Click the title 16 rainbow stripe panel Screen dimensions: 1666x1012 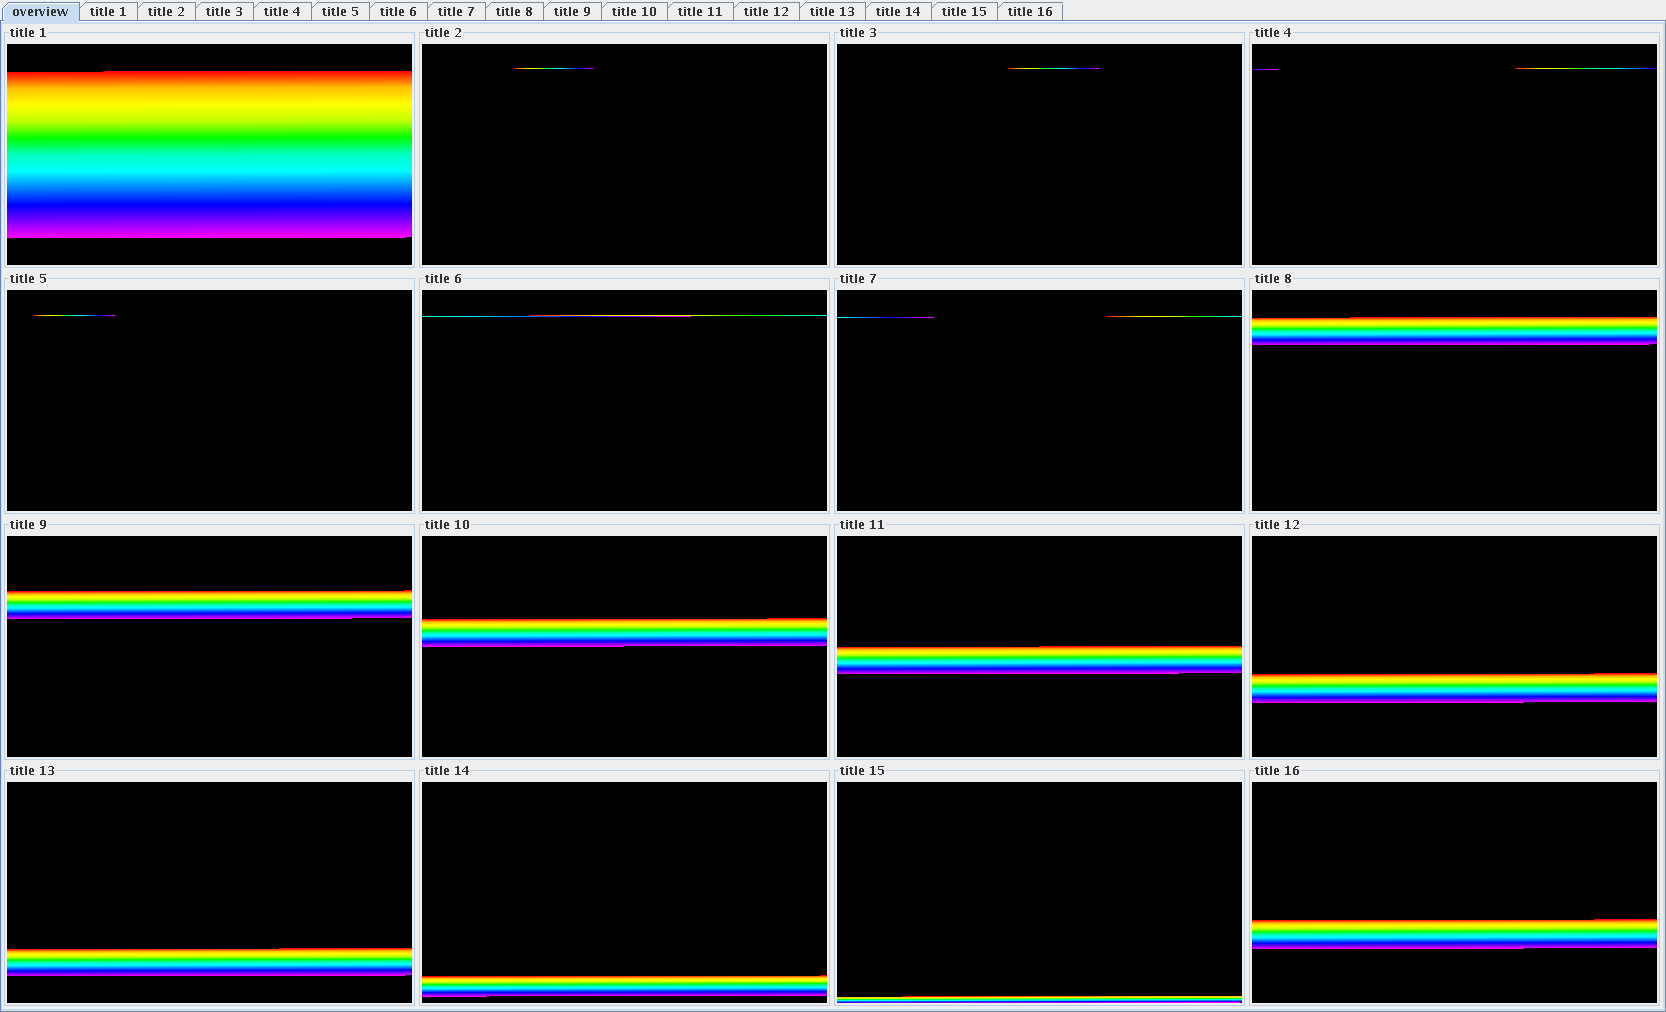click(1454, 892)
